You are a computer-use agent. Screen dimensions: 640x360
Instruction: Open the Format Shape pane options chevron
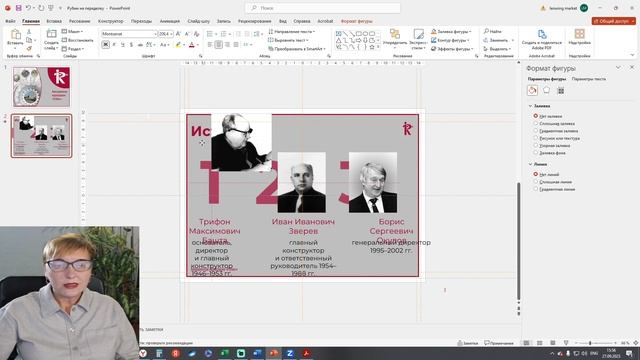(x=618, y=67)
